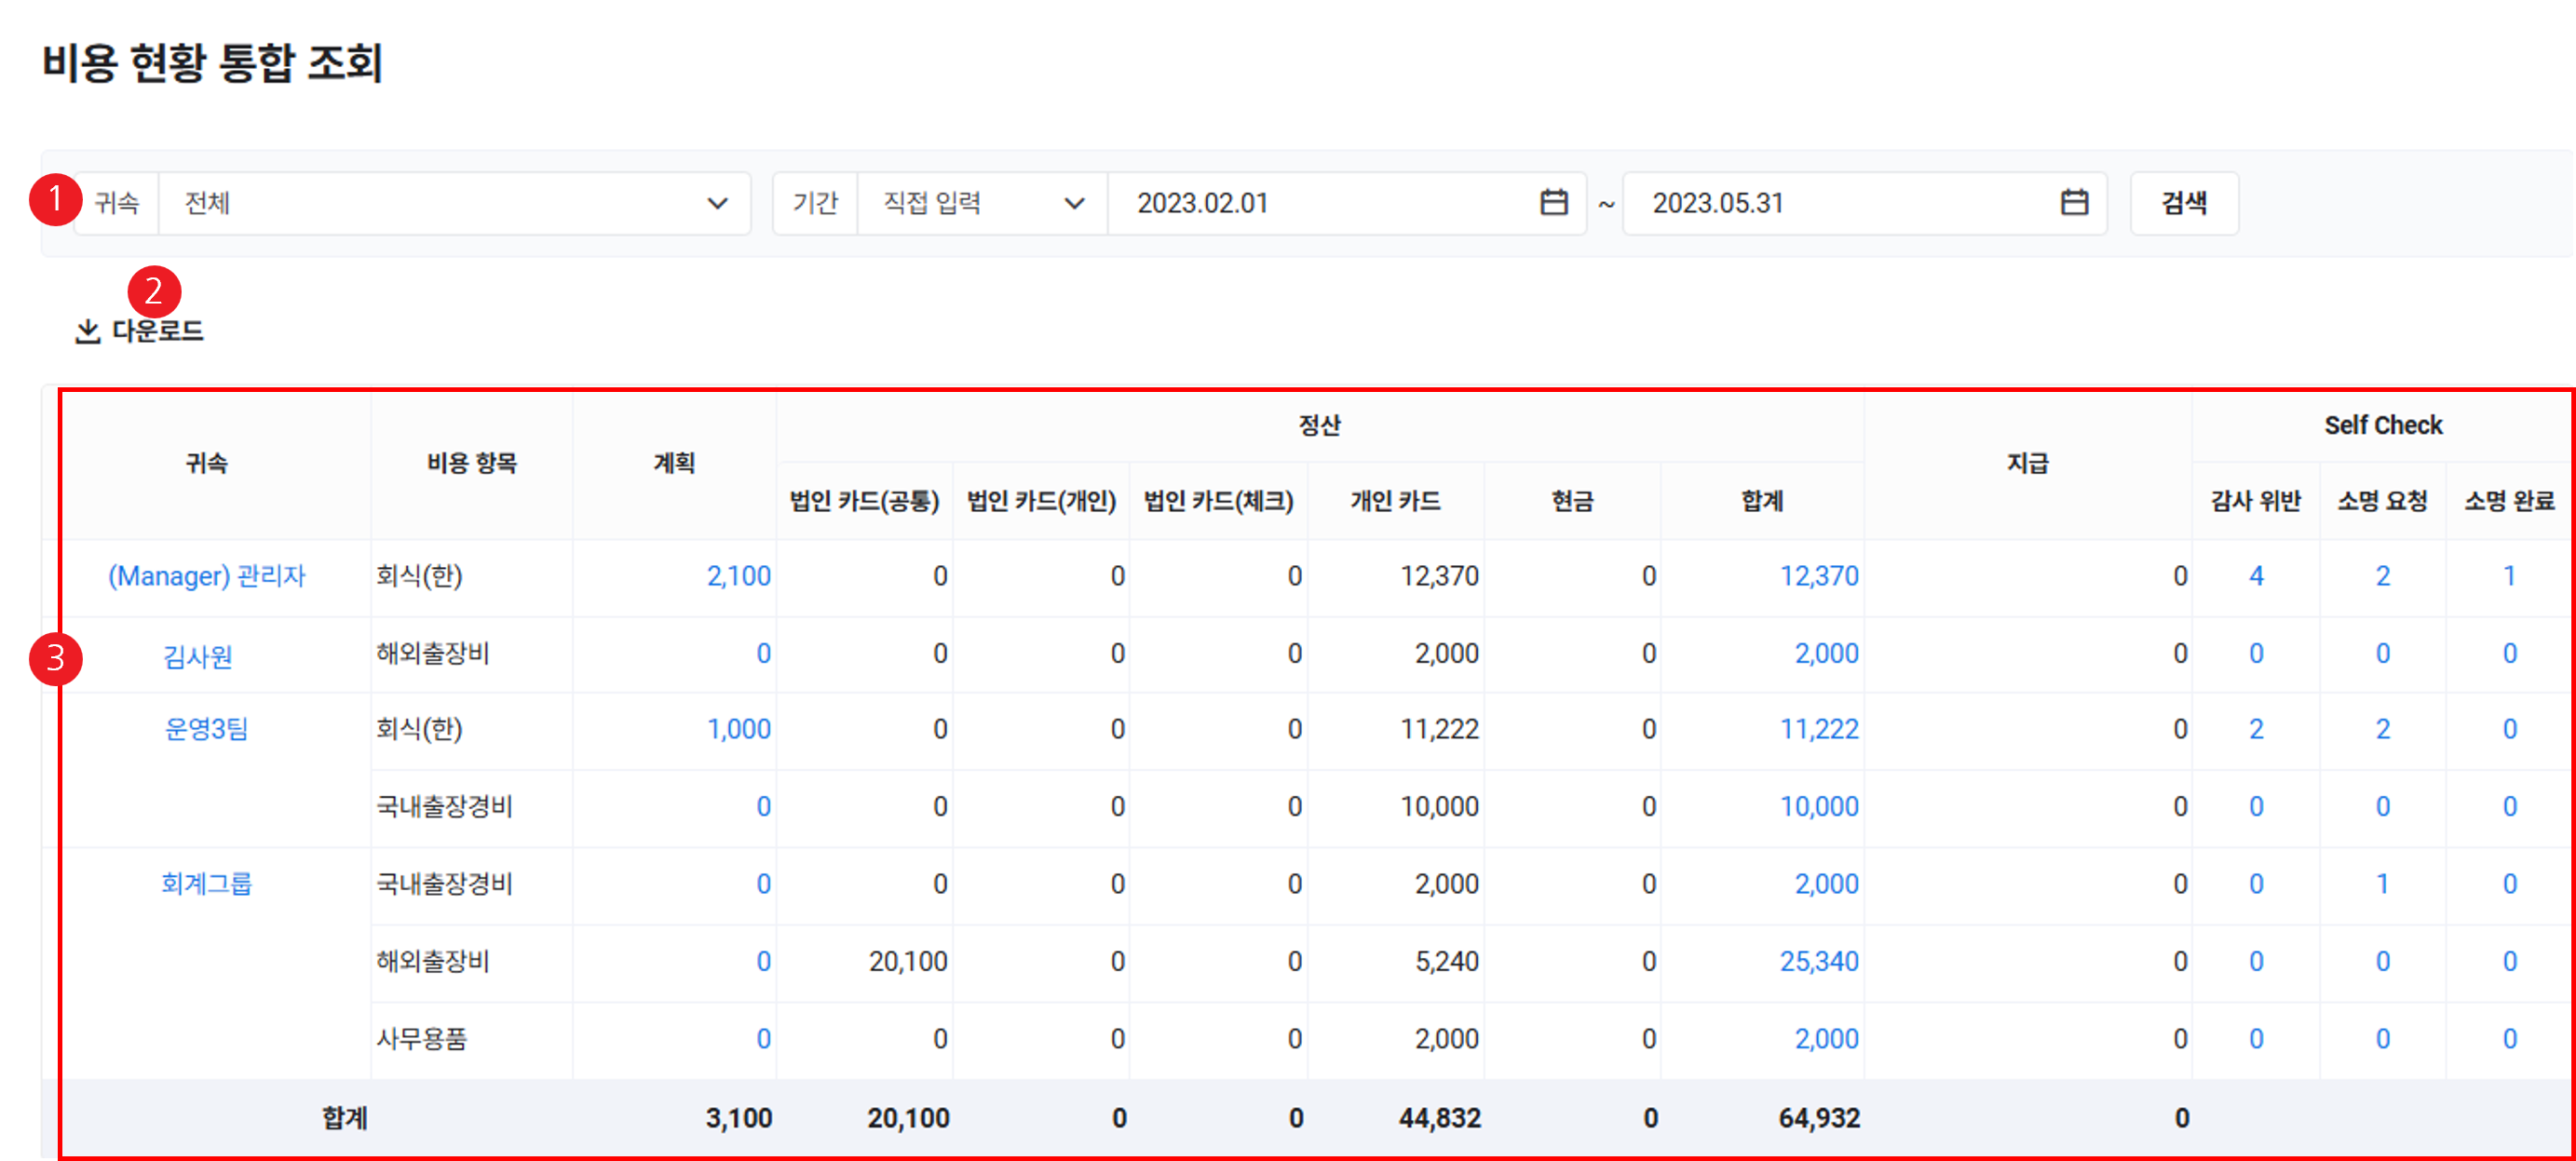This screenshot has height=1161, width=2576.
Task: Click the 25,340 total amount link
Action: coord(1818,961)
